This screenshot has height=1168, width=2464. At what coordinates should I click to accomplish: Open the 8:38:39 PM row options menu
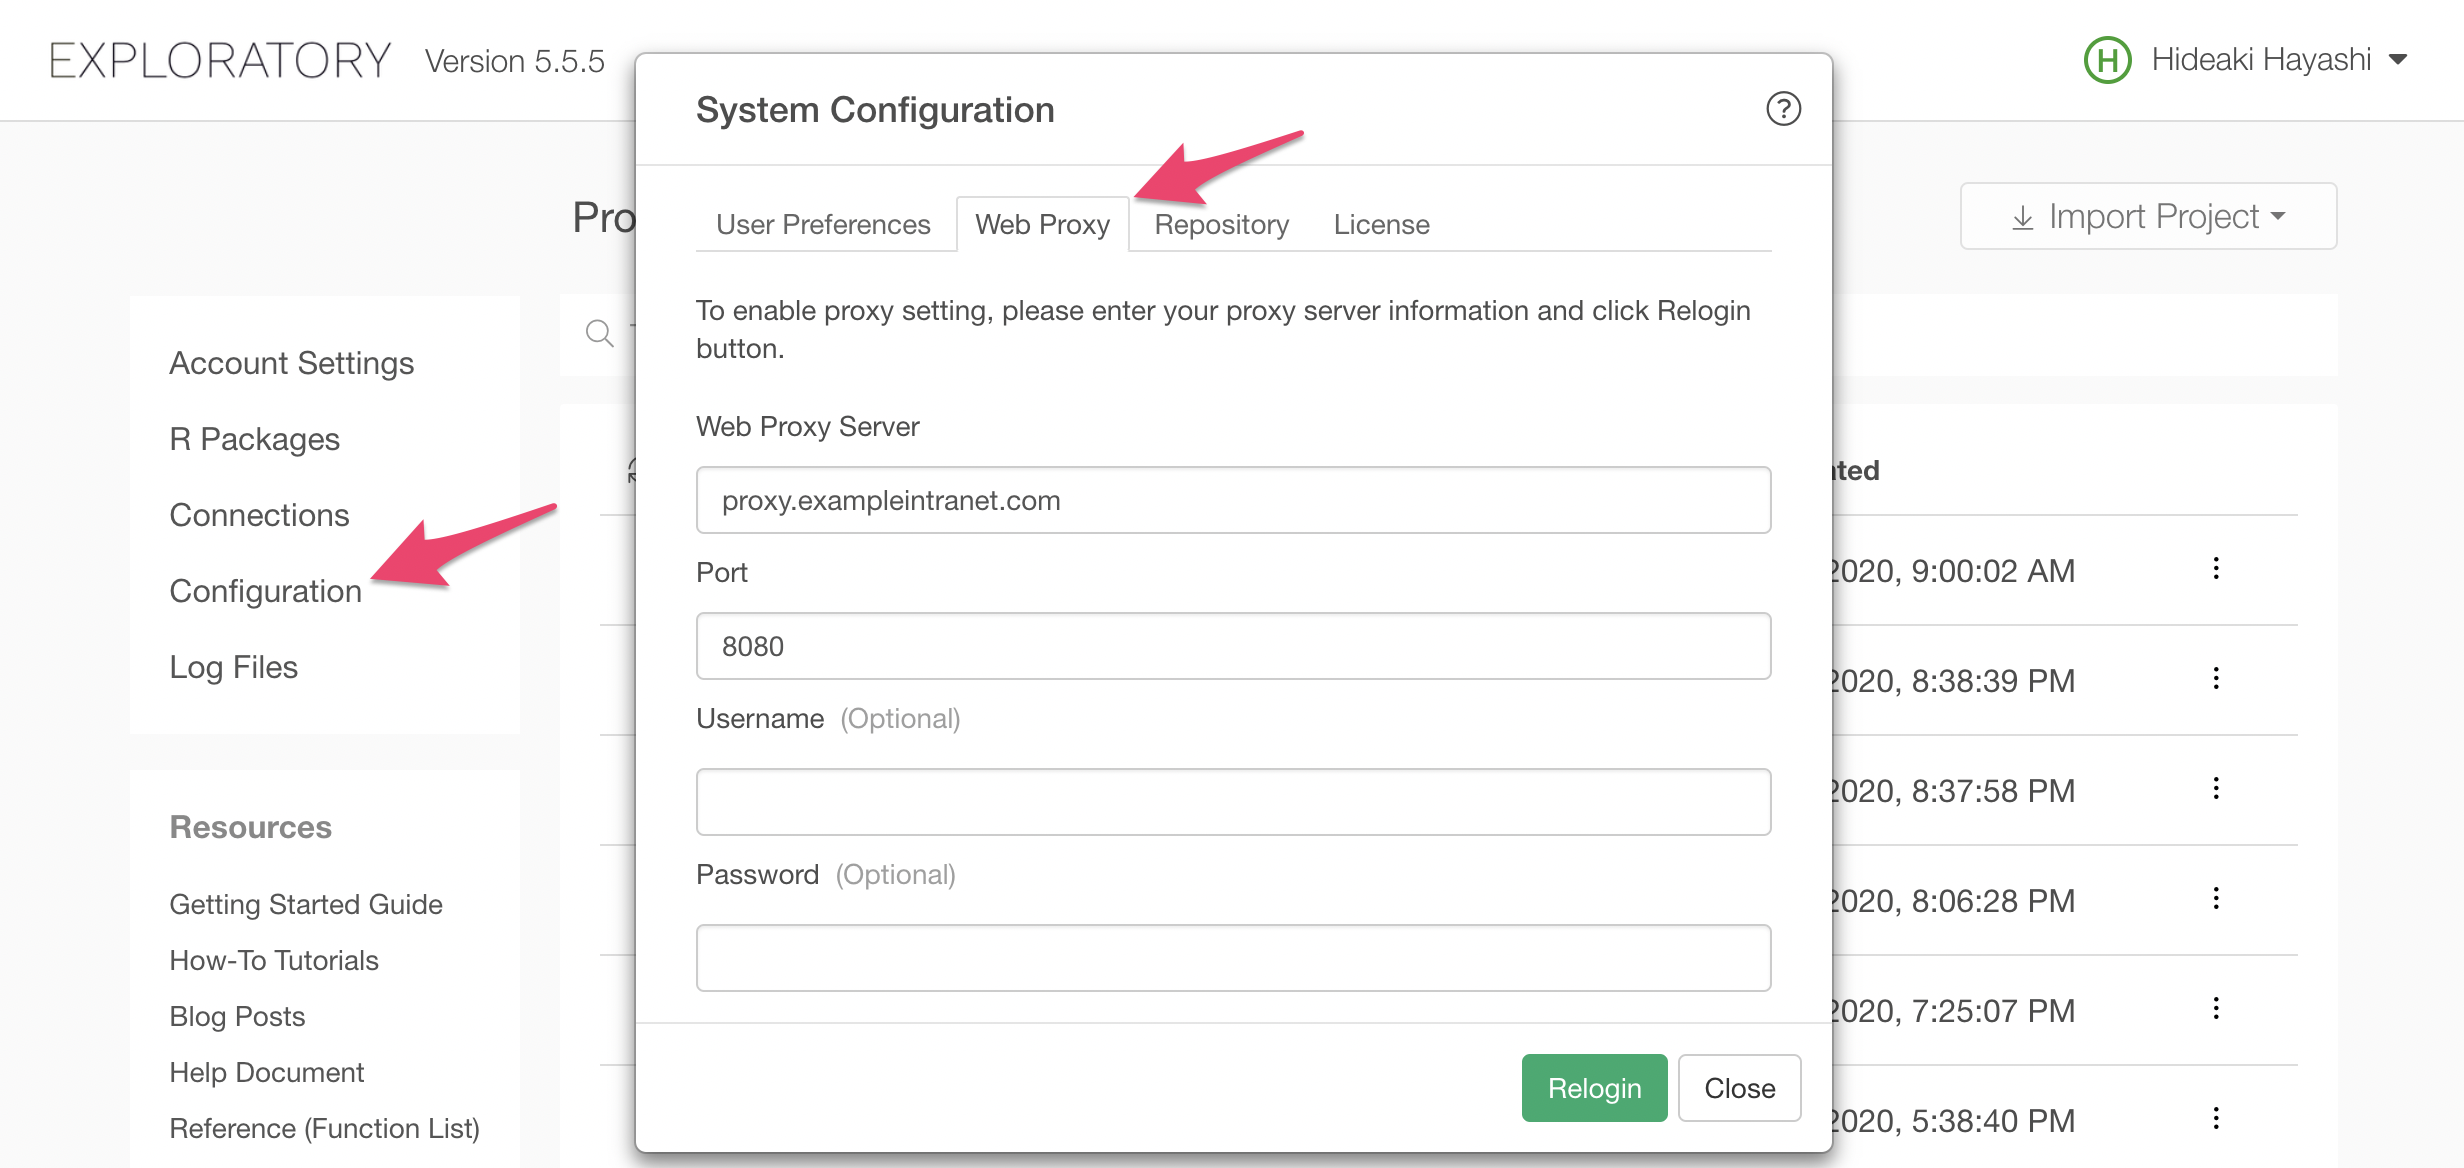[2216, 679]
